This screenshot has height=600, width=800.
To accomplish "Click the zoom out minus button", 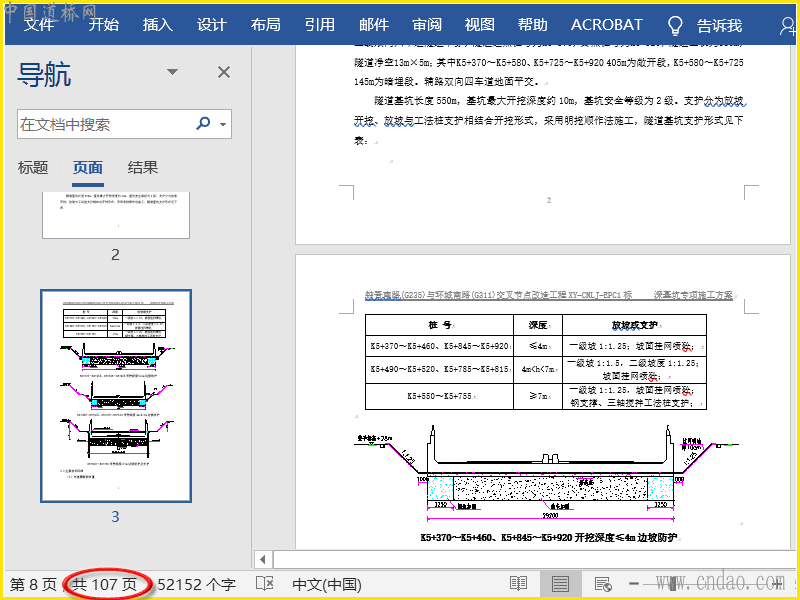I will pyautogui.click(x=634, y=584).
